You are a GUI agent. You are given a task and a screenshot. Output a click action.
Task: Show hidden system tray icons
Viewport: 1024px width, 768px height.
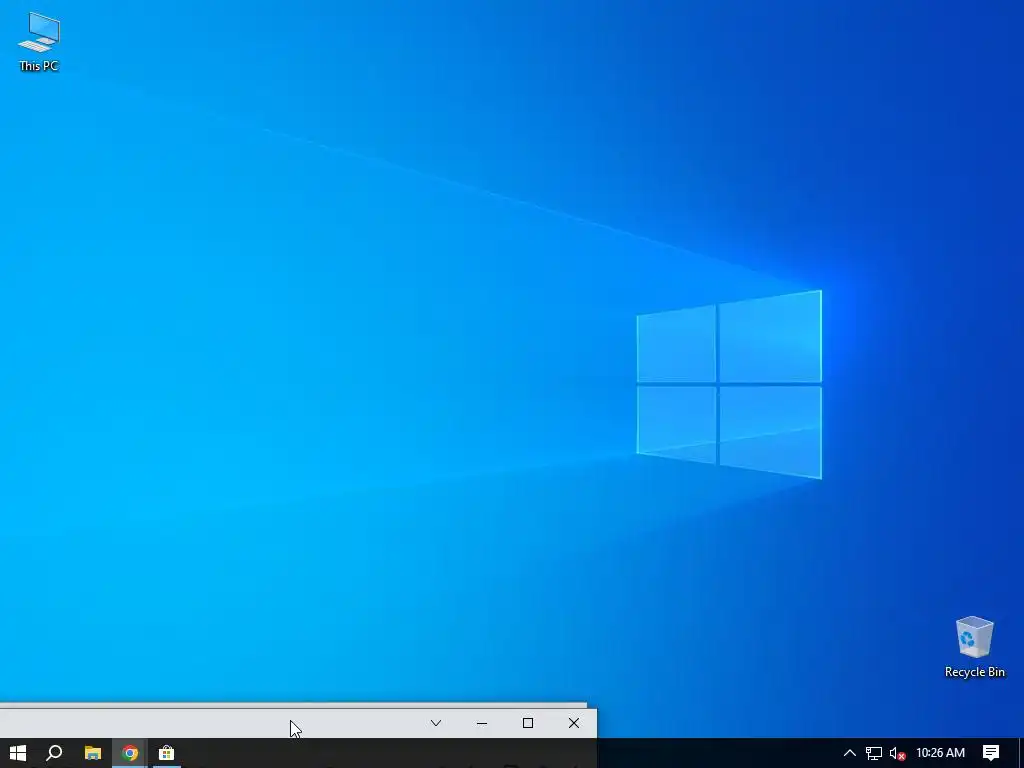850,753
